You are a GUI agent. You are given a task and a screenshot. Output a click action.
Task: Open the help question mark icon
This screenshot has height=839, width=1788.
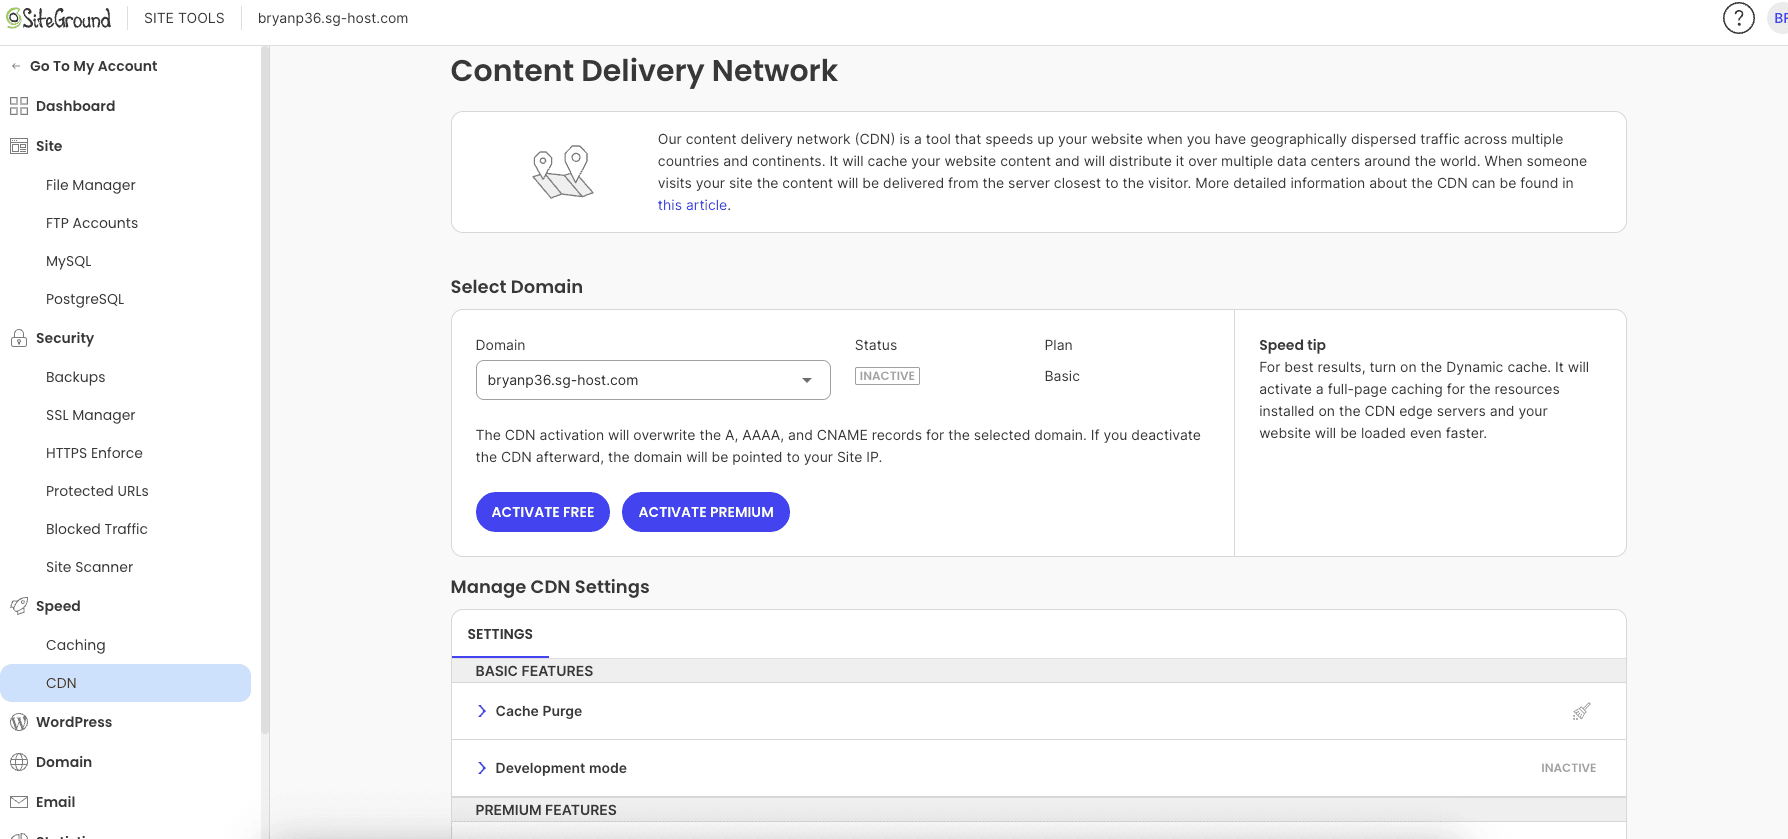1738,18
